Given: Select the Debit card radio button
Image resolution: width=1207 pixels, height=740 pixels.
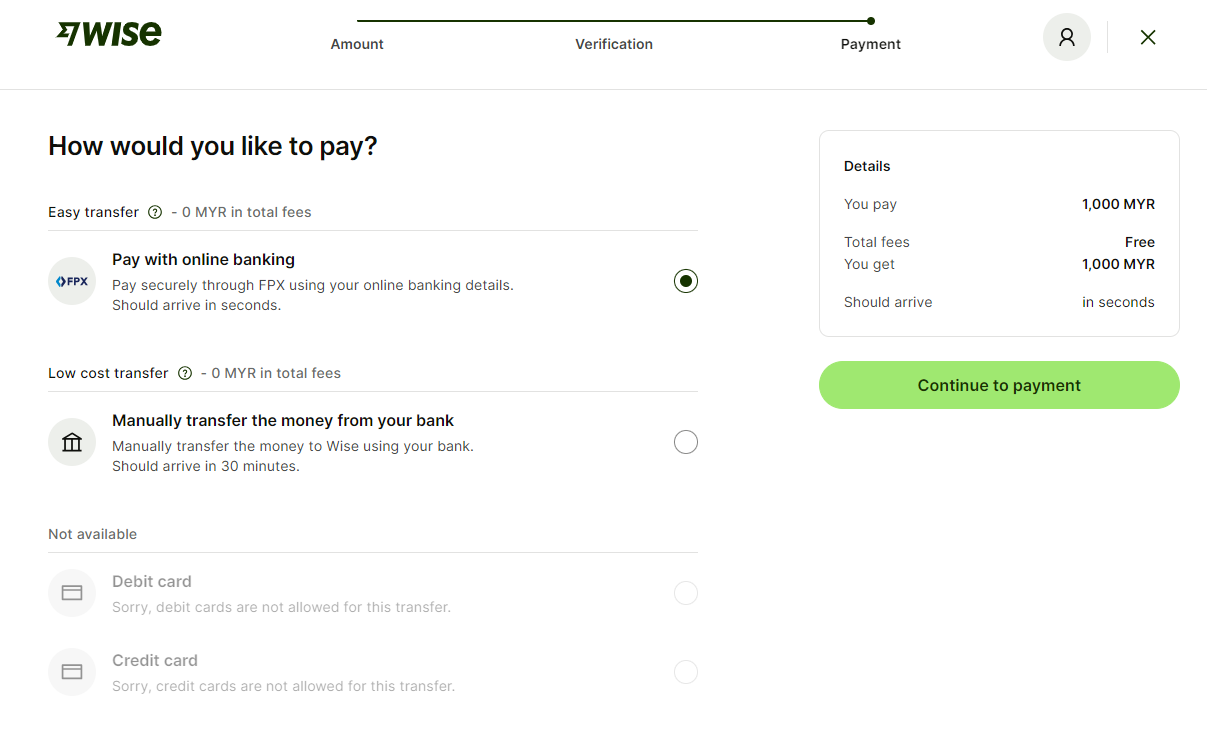Looking at the screenshot, I should pos(686,593).
